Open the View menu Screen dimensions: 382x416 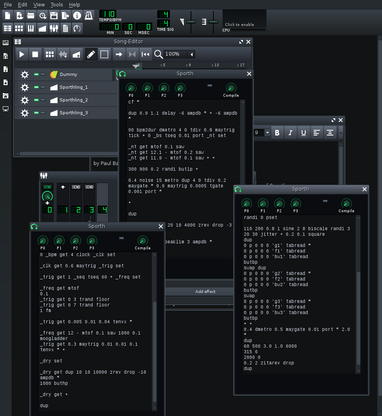pos(39,5)
